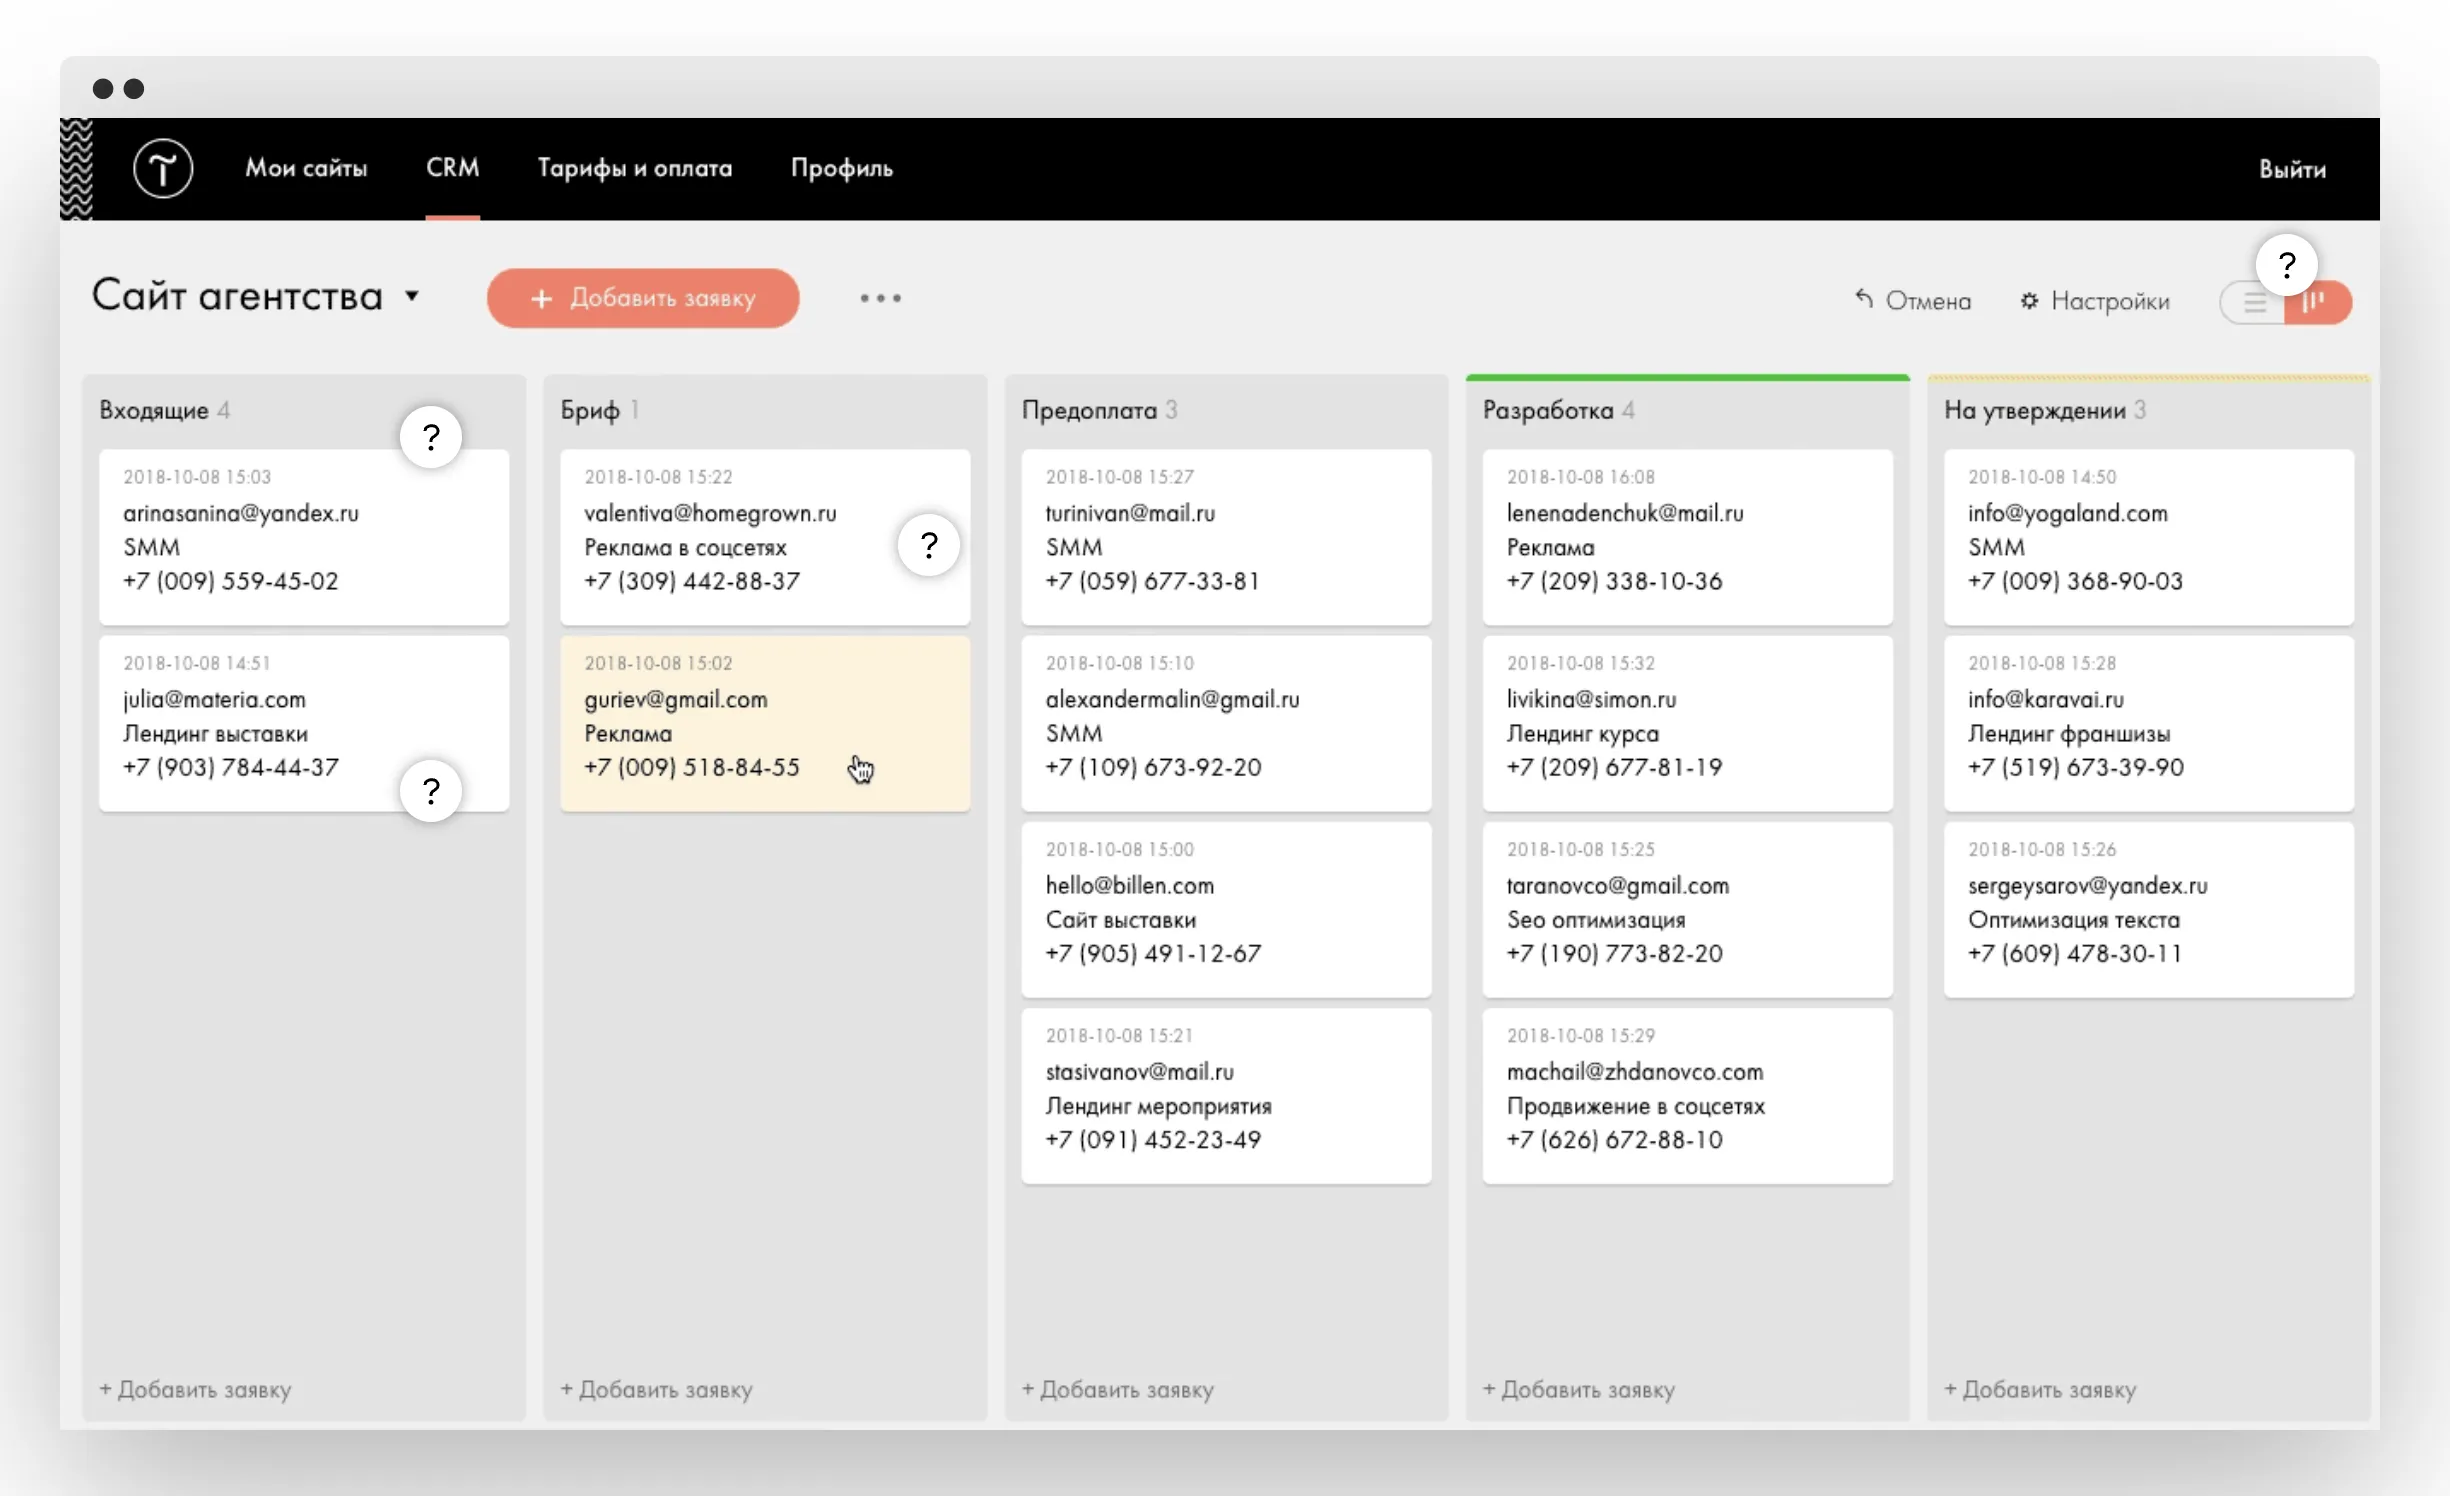This screenshot has height=1496, width=2450.
Task: Open the Сайт агентства project title selector
Action: (x=237, y=296)
